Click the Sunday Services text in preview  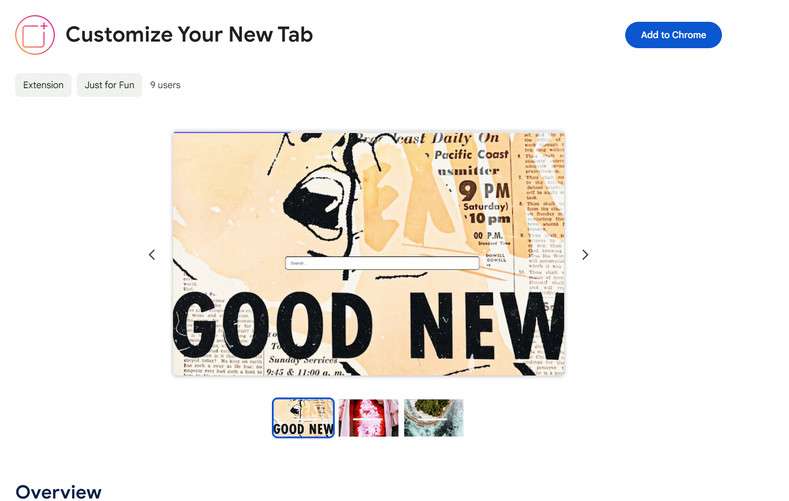pos(303,360)
